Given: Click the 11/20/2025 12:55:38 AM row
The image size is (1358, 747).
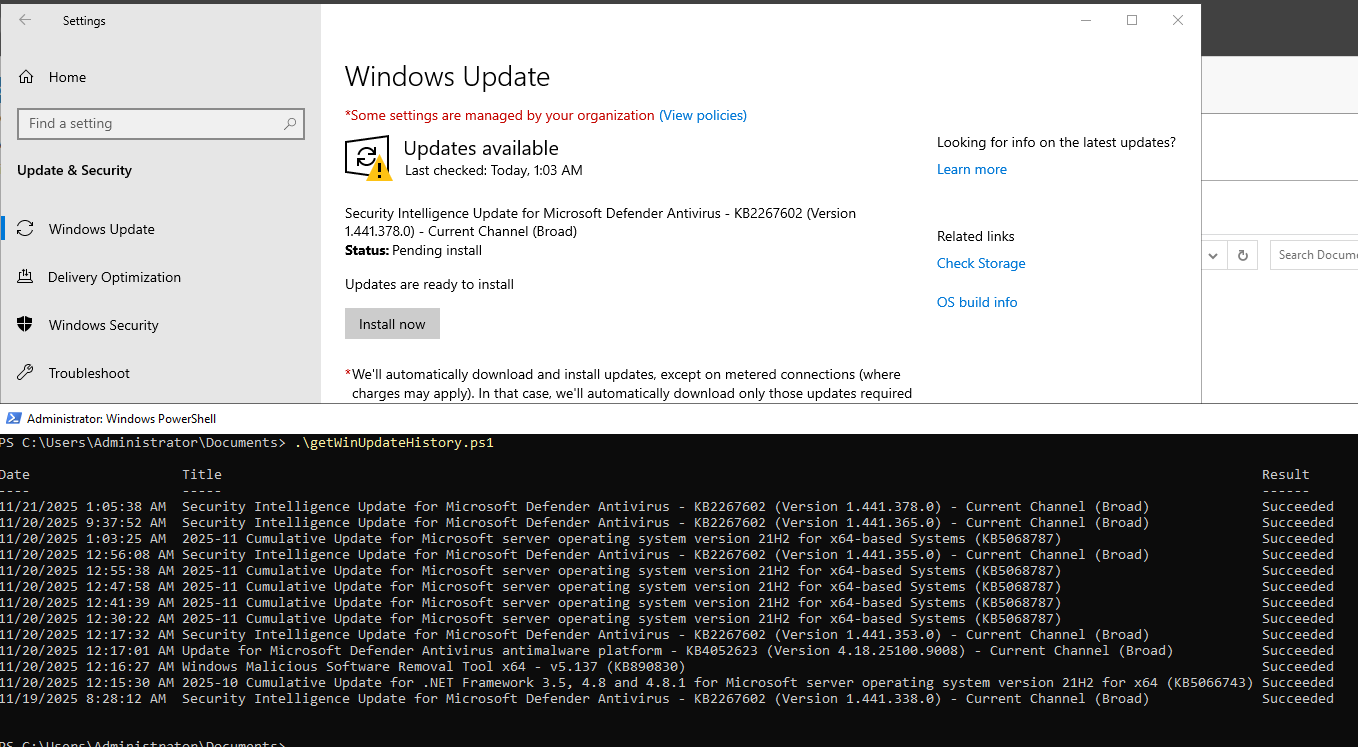Looking at the screenshot, I should 667,570.
